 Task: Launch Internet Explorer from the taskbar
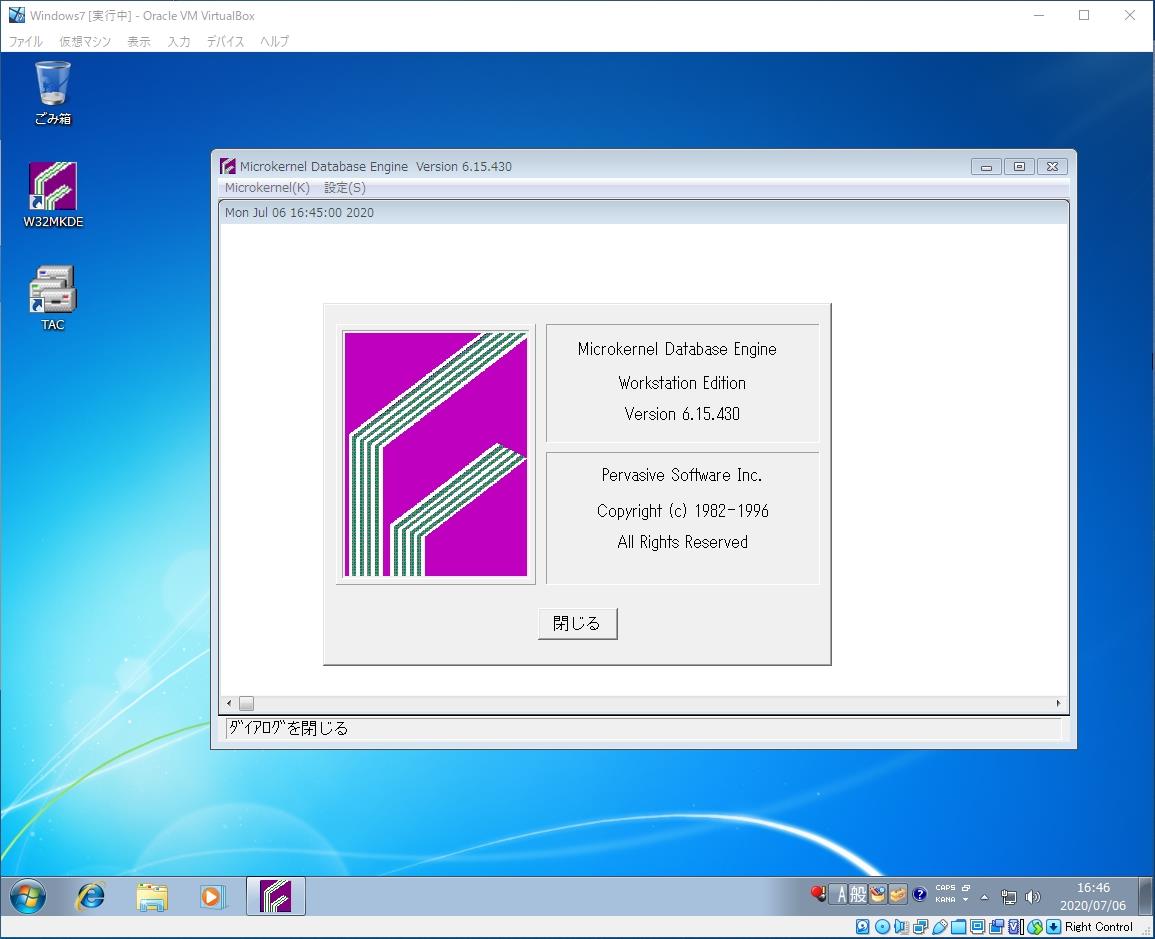(91, 896)
